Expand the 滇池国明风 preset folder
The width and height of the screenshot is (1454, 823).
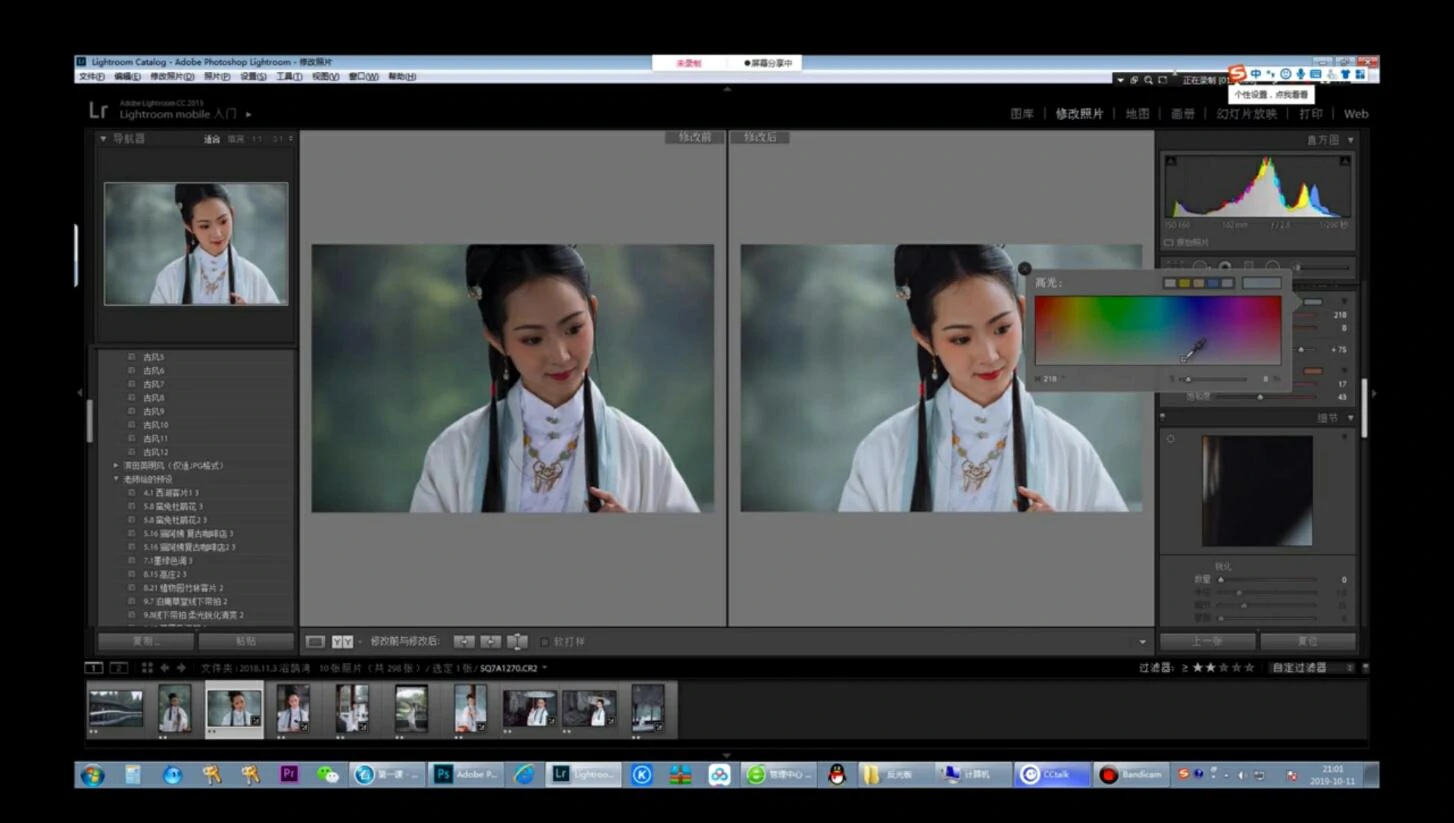116,466
